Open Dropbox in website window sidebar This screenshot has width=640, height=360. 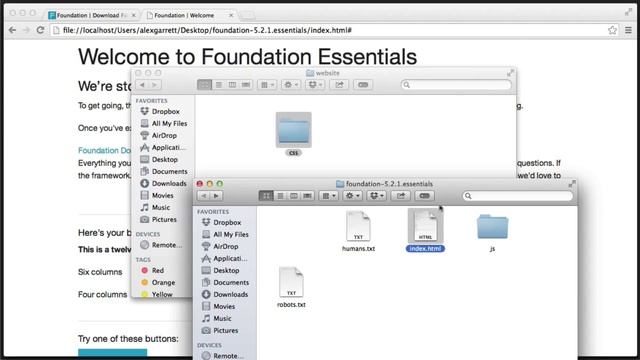[160, 111]
